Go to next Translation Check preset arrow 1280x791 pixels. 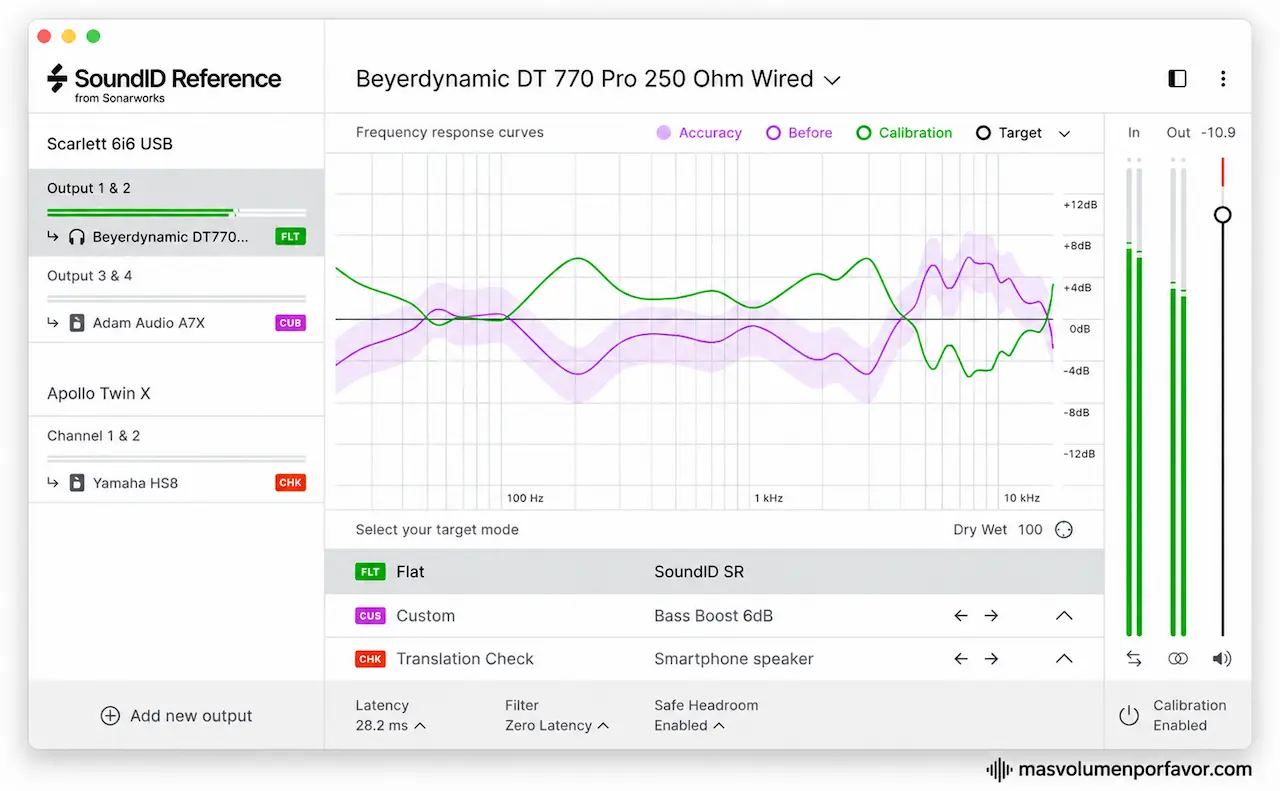click(991, 659)
